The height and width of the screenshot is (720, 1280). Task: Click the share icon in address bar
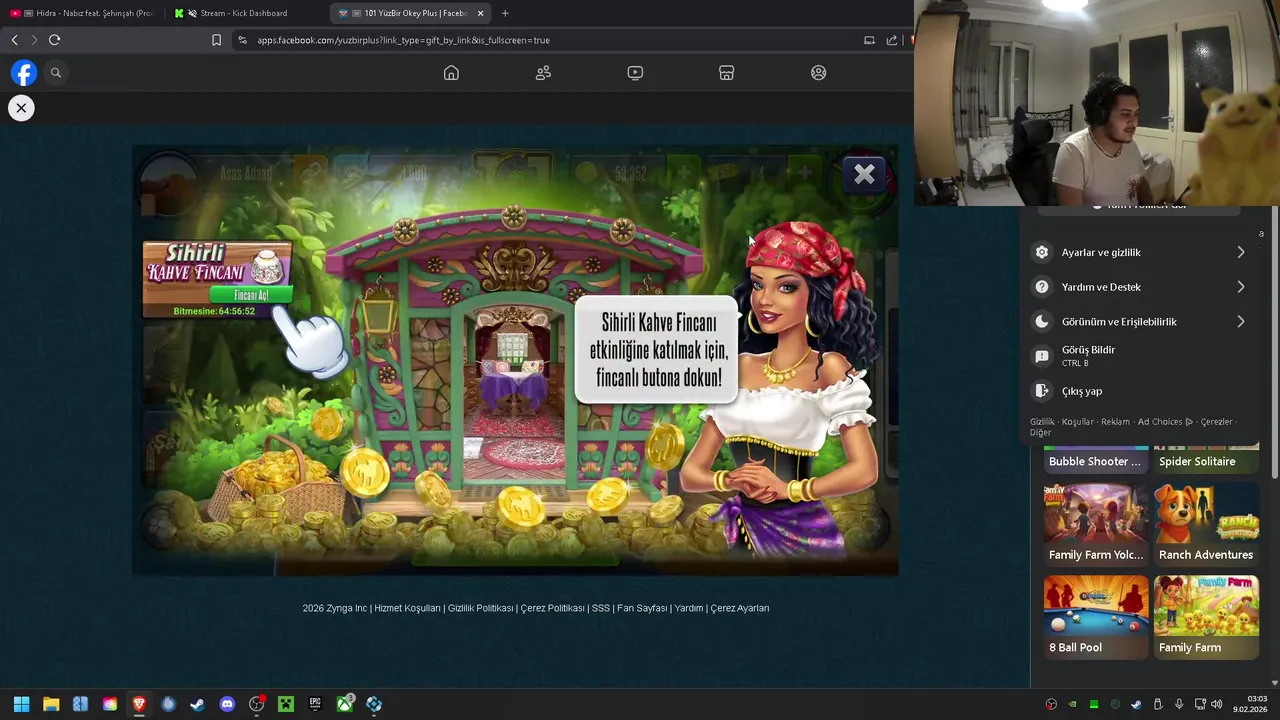click(892, 40)
